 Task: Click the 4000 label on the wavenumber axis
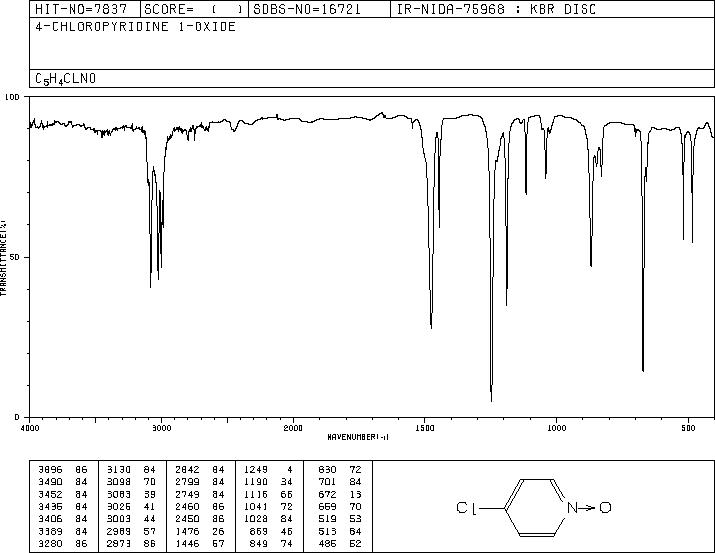click(x=30, y=428)
